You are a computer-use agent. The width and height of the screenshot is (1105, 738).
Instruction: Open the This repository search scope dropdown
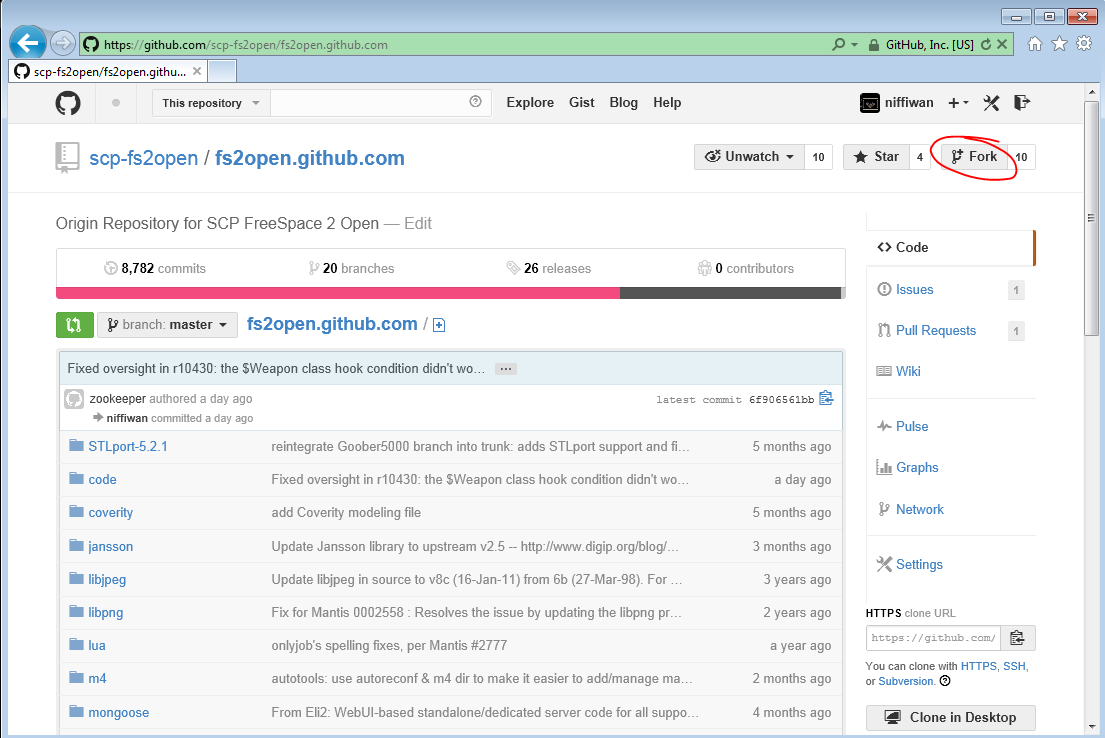pyautogui.click(x=211, y=103)
